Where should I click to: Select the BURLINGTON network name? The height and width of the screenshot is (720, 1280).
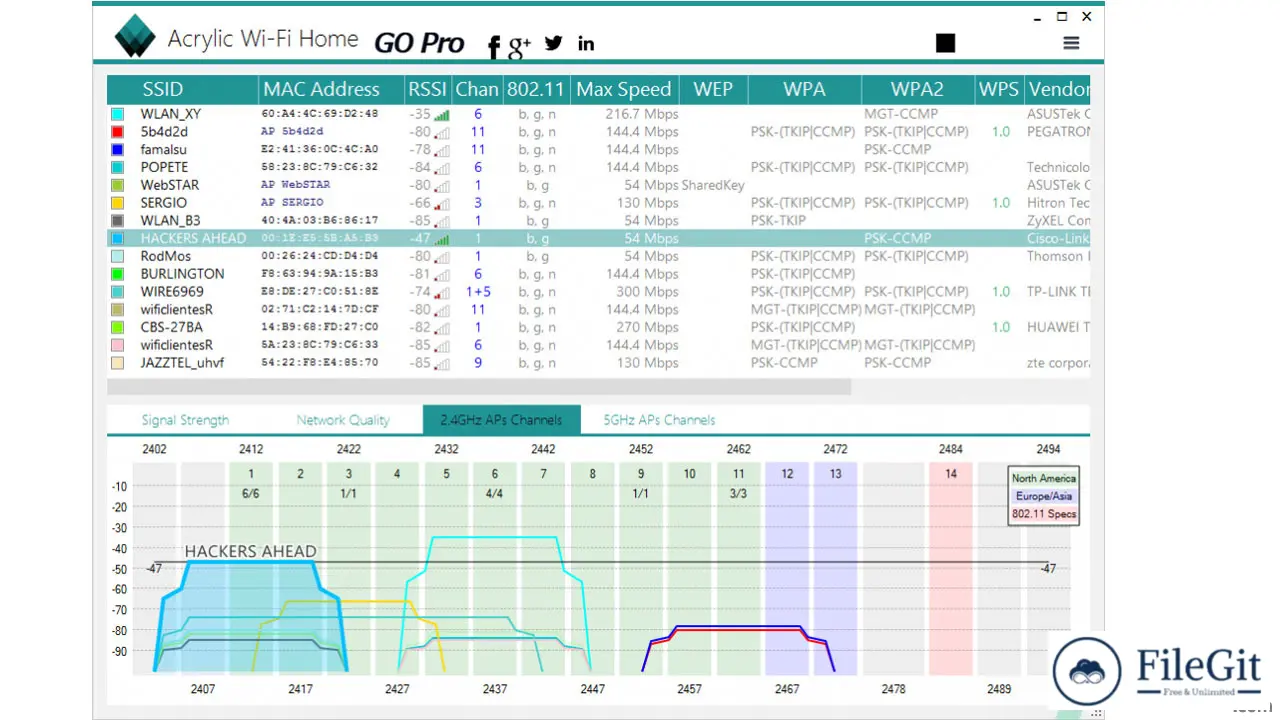click(182, 274)
